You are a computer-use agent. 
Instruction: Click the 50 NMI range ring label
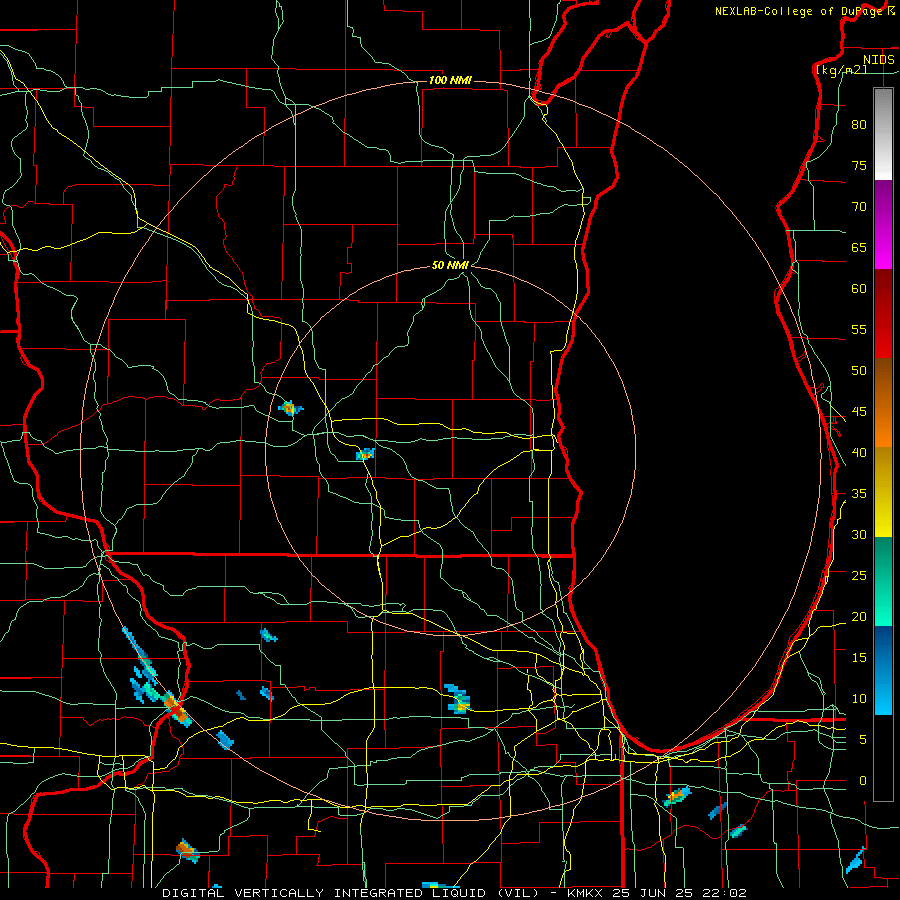click(450, 265)
